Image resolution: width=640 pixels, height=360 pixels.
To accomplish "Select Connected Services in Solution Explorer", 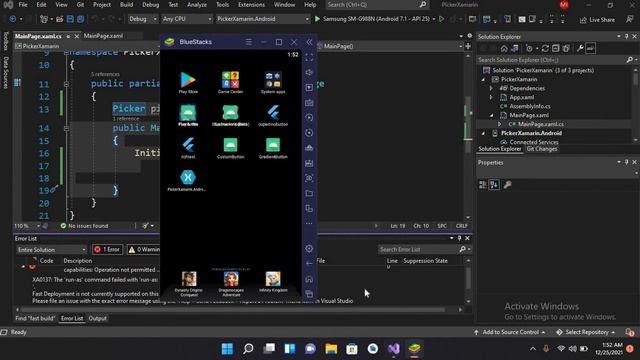I will tap(533, 142).
